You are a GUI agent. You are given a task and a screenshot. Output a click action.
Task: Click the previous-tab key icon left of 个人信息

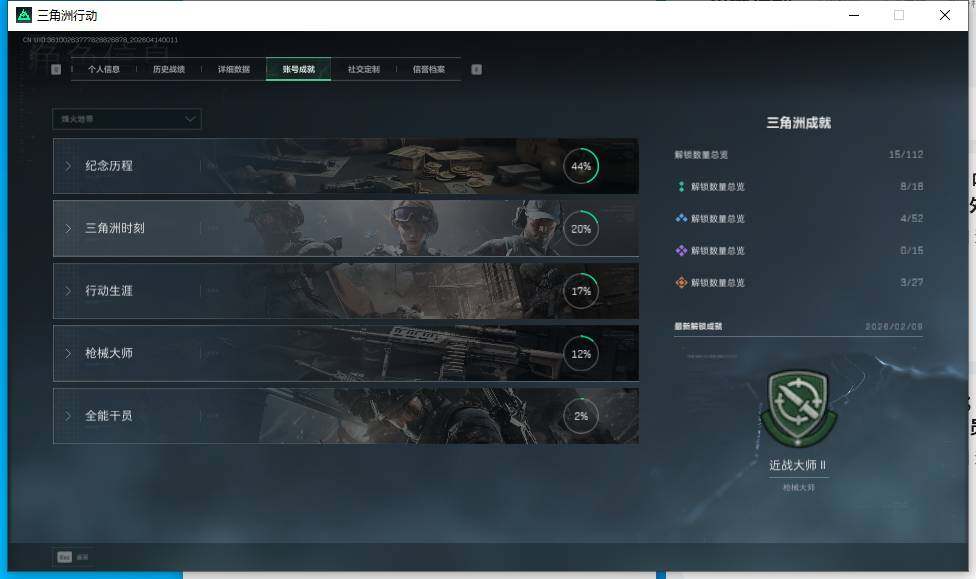tap(56, 69)
